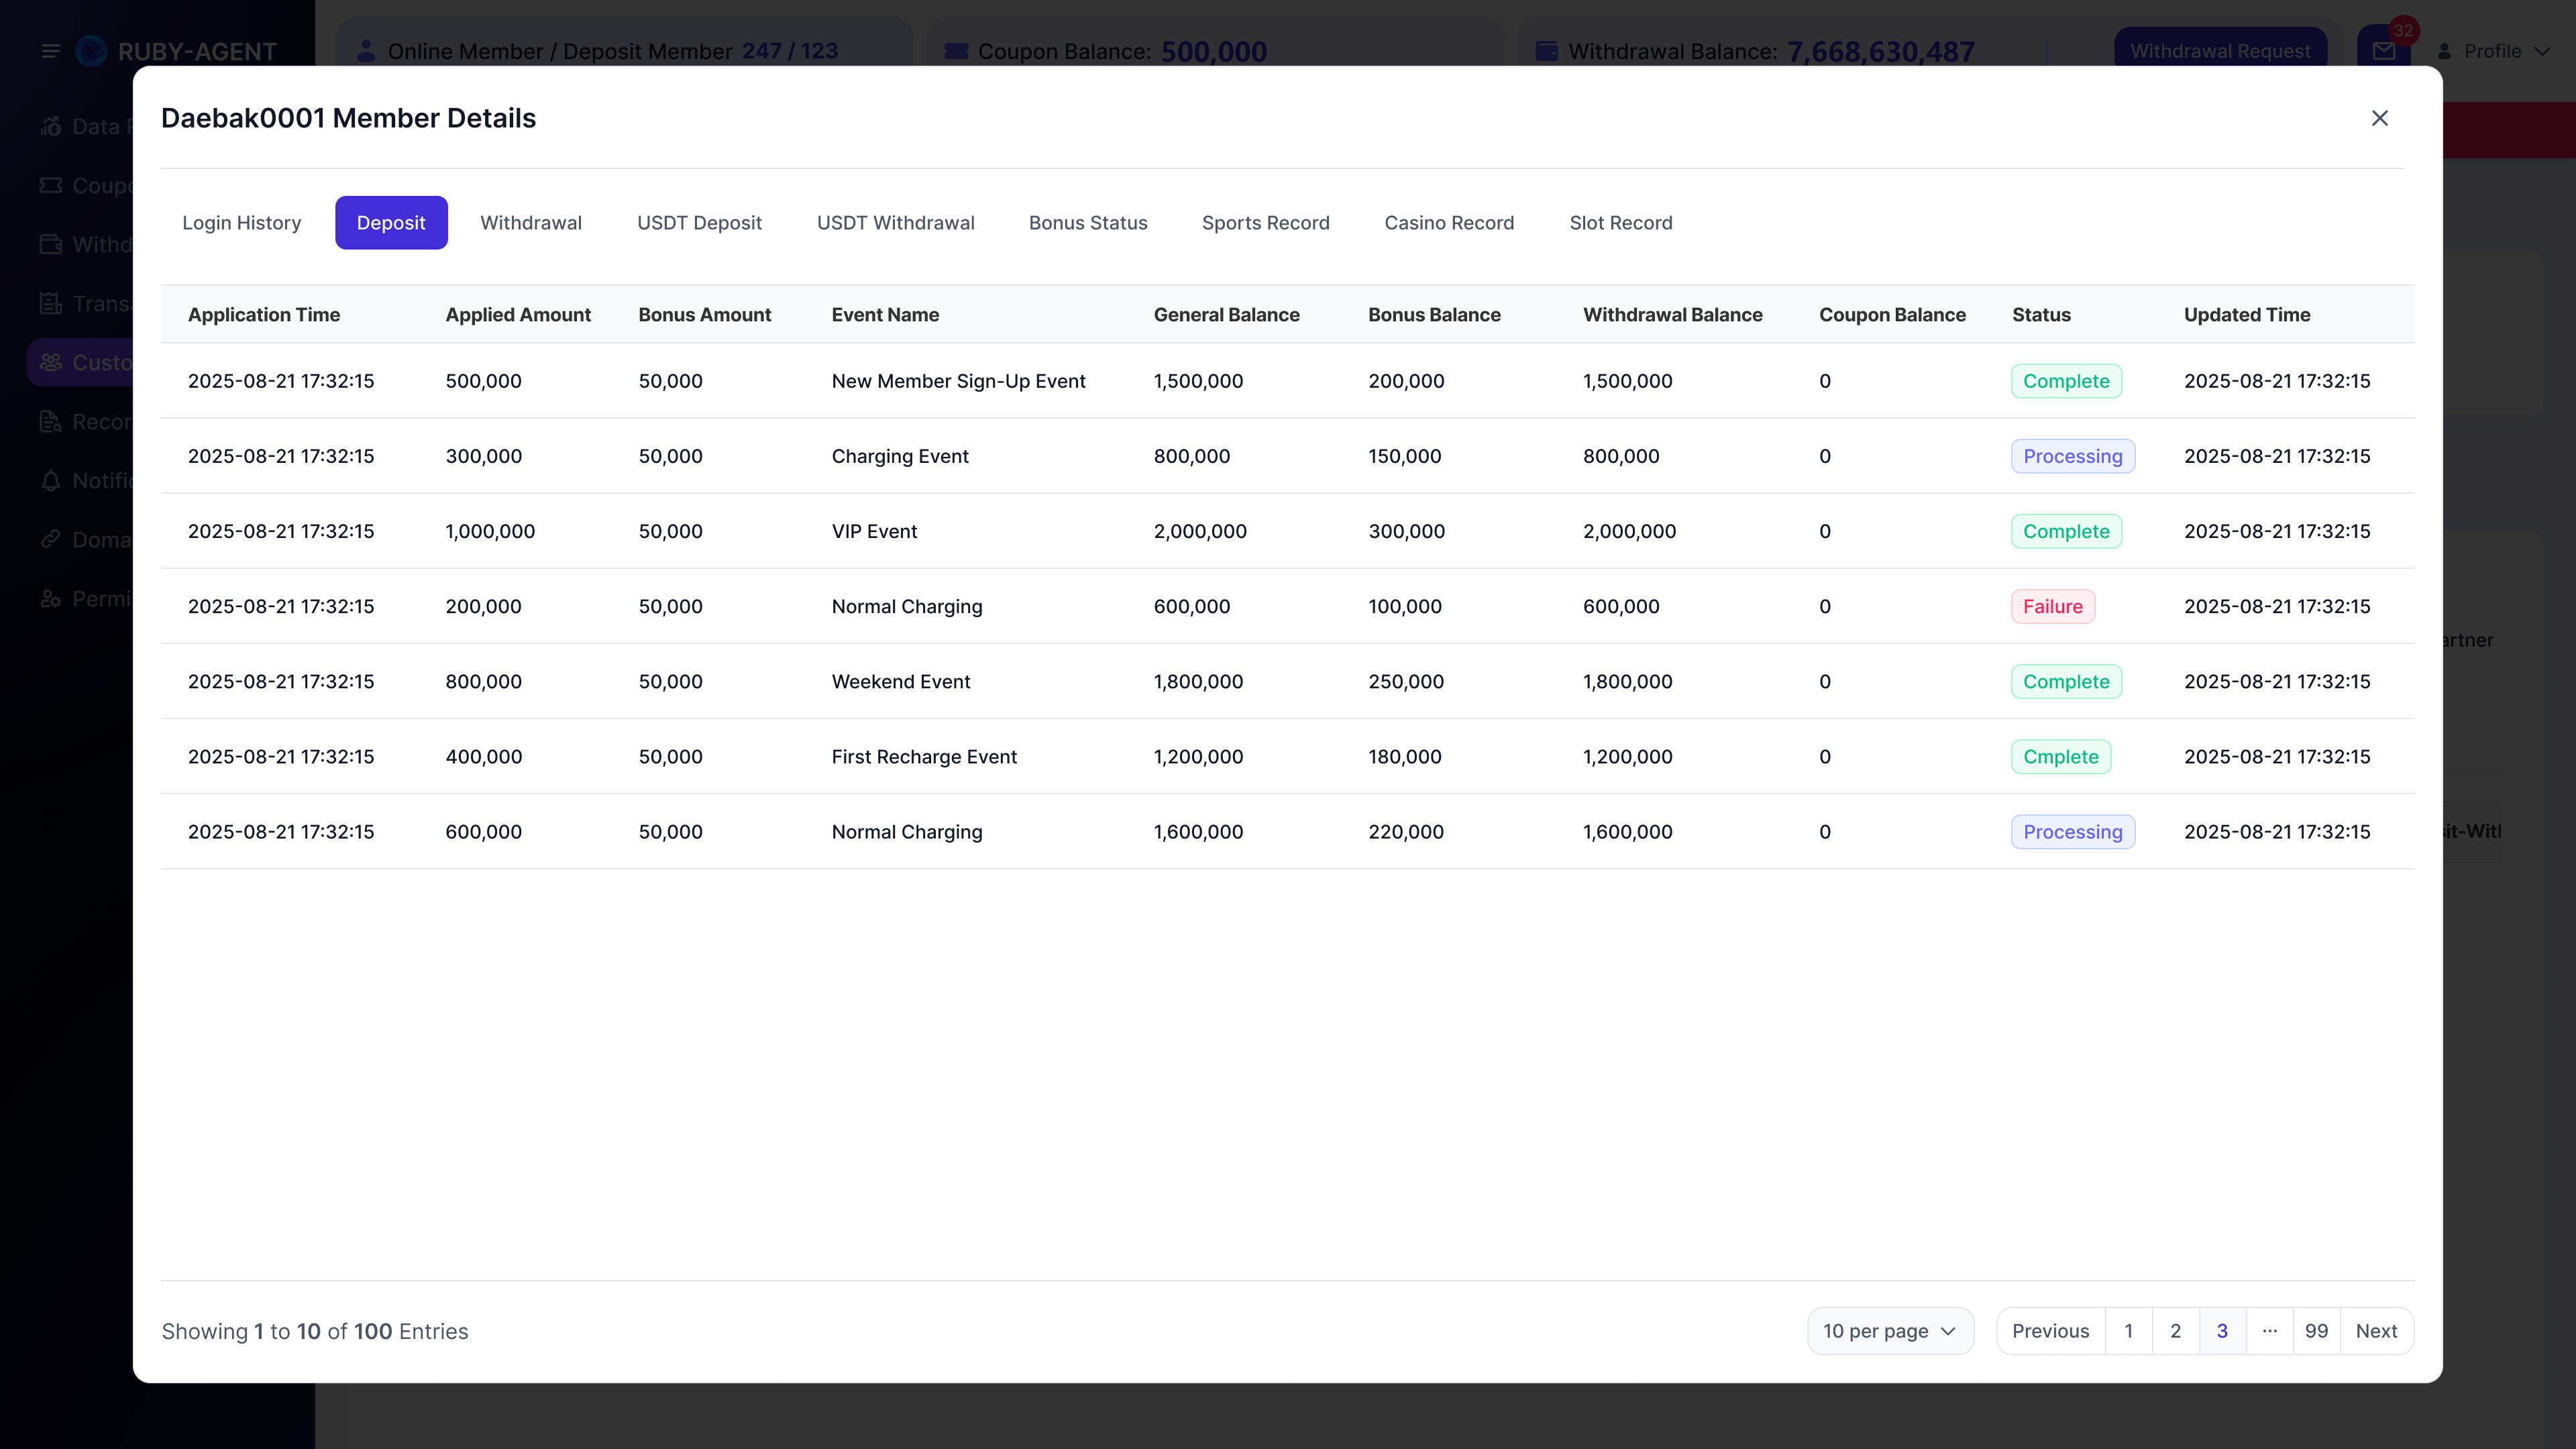Go to page 2
2576x1449 pixels.
2176,1331
